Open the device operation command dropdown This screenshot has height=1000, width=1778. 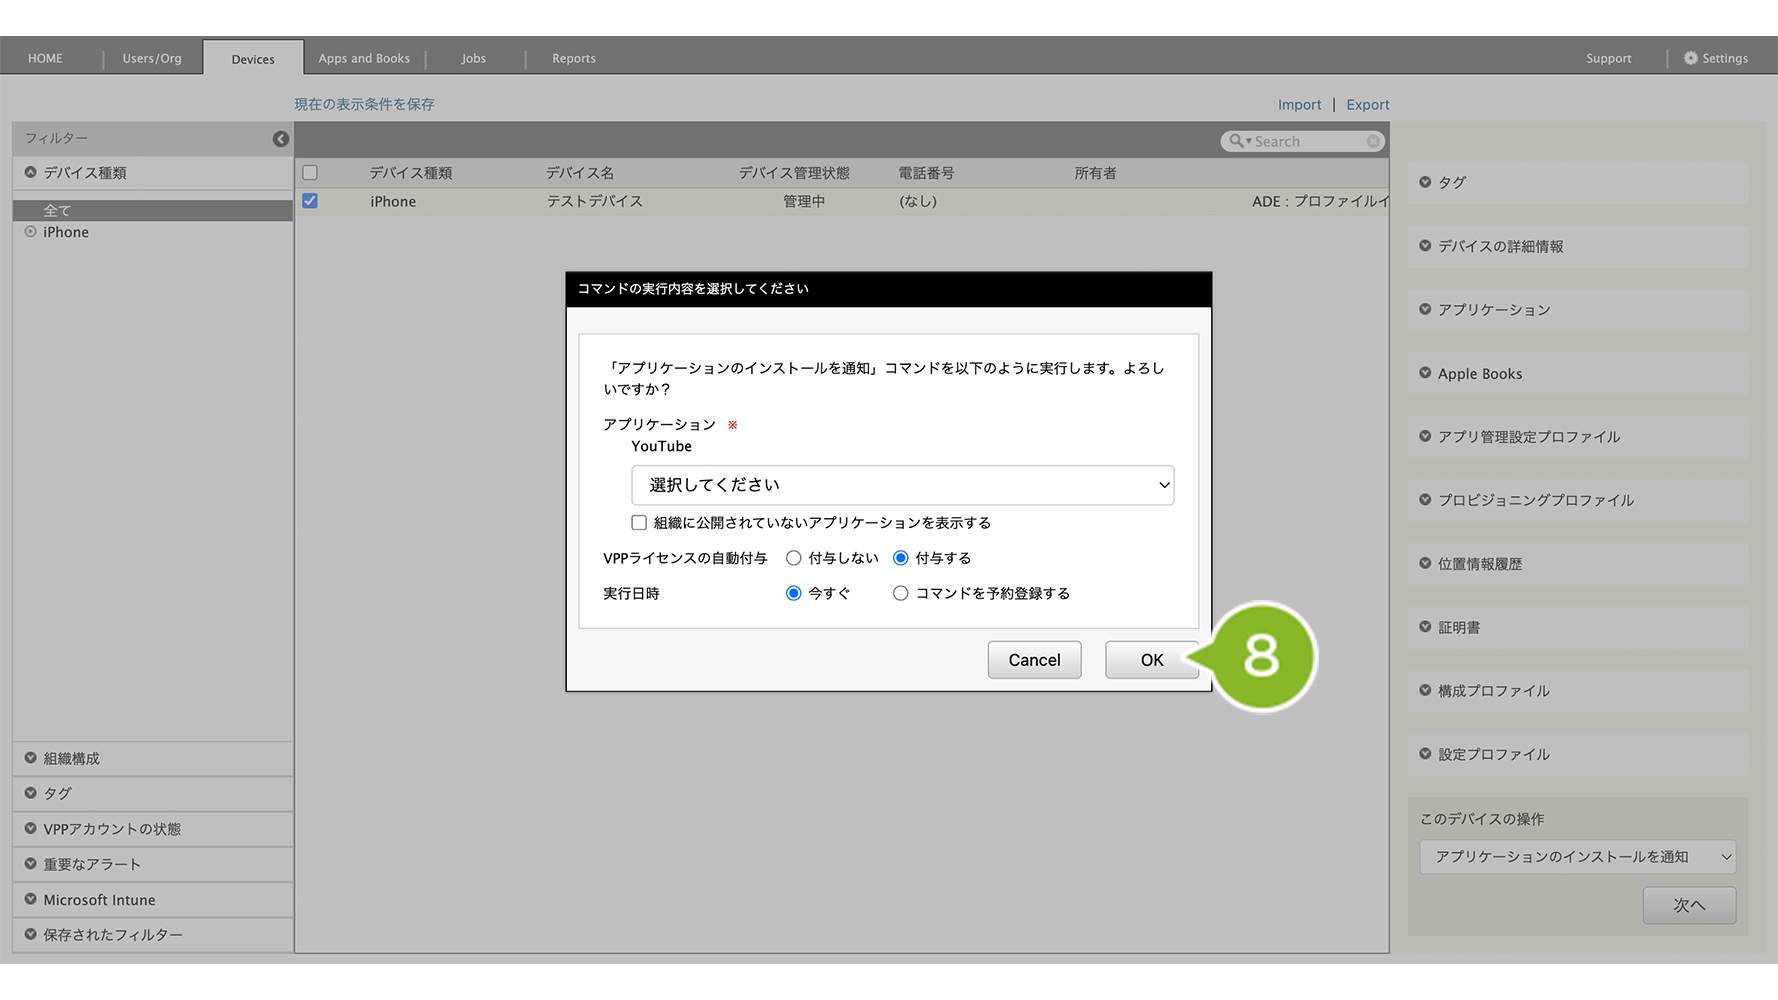pyautogui.click(x=1577, y=857)
